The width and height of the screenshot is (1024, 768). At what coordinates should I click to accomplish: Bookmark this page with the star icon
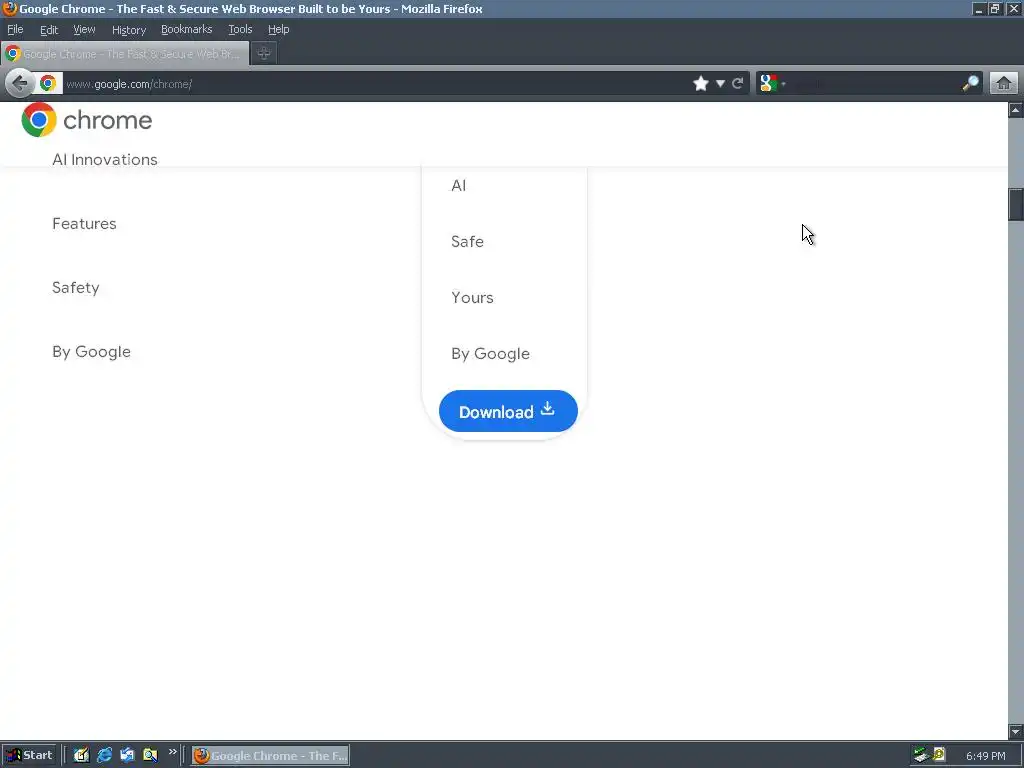click(701, 84)
